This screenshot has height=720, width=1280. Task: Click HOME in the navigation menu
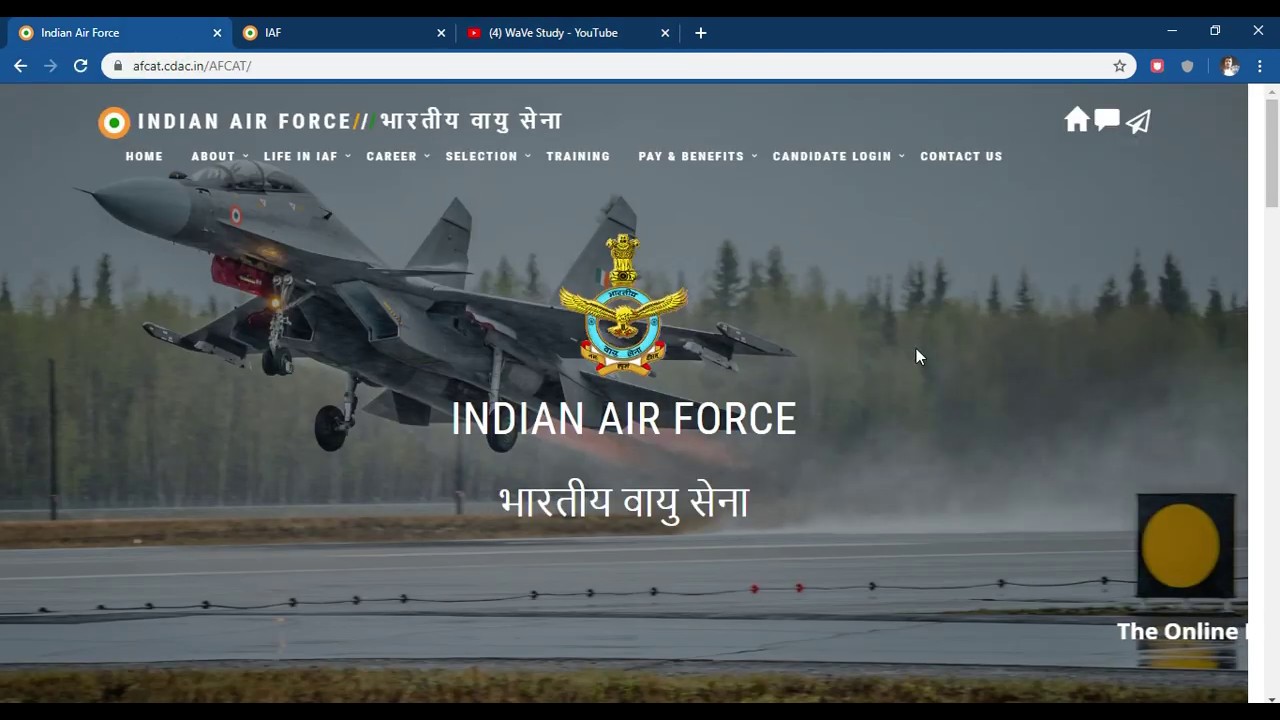(x=144, y=156)
